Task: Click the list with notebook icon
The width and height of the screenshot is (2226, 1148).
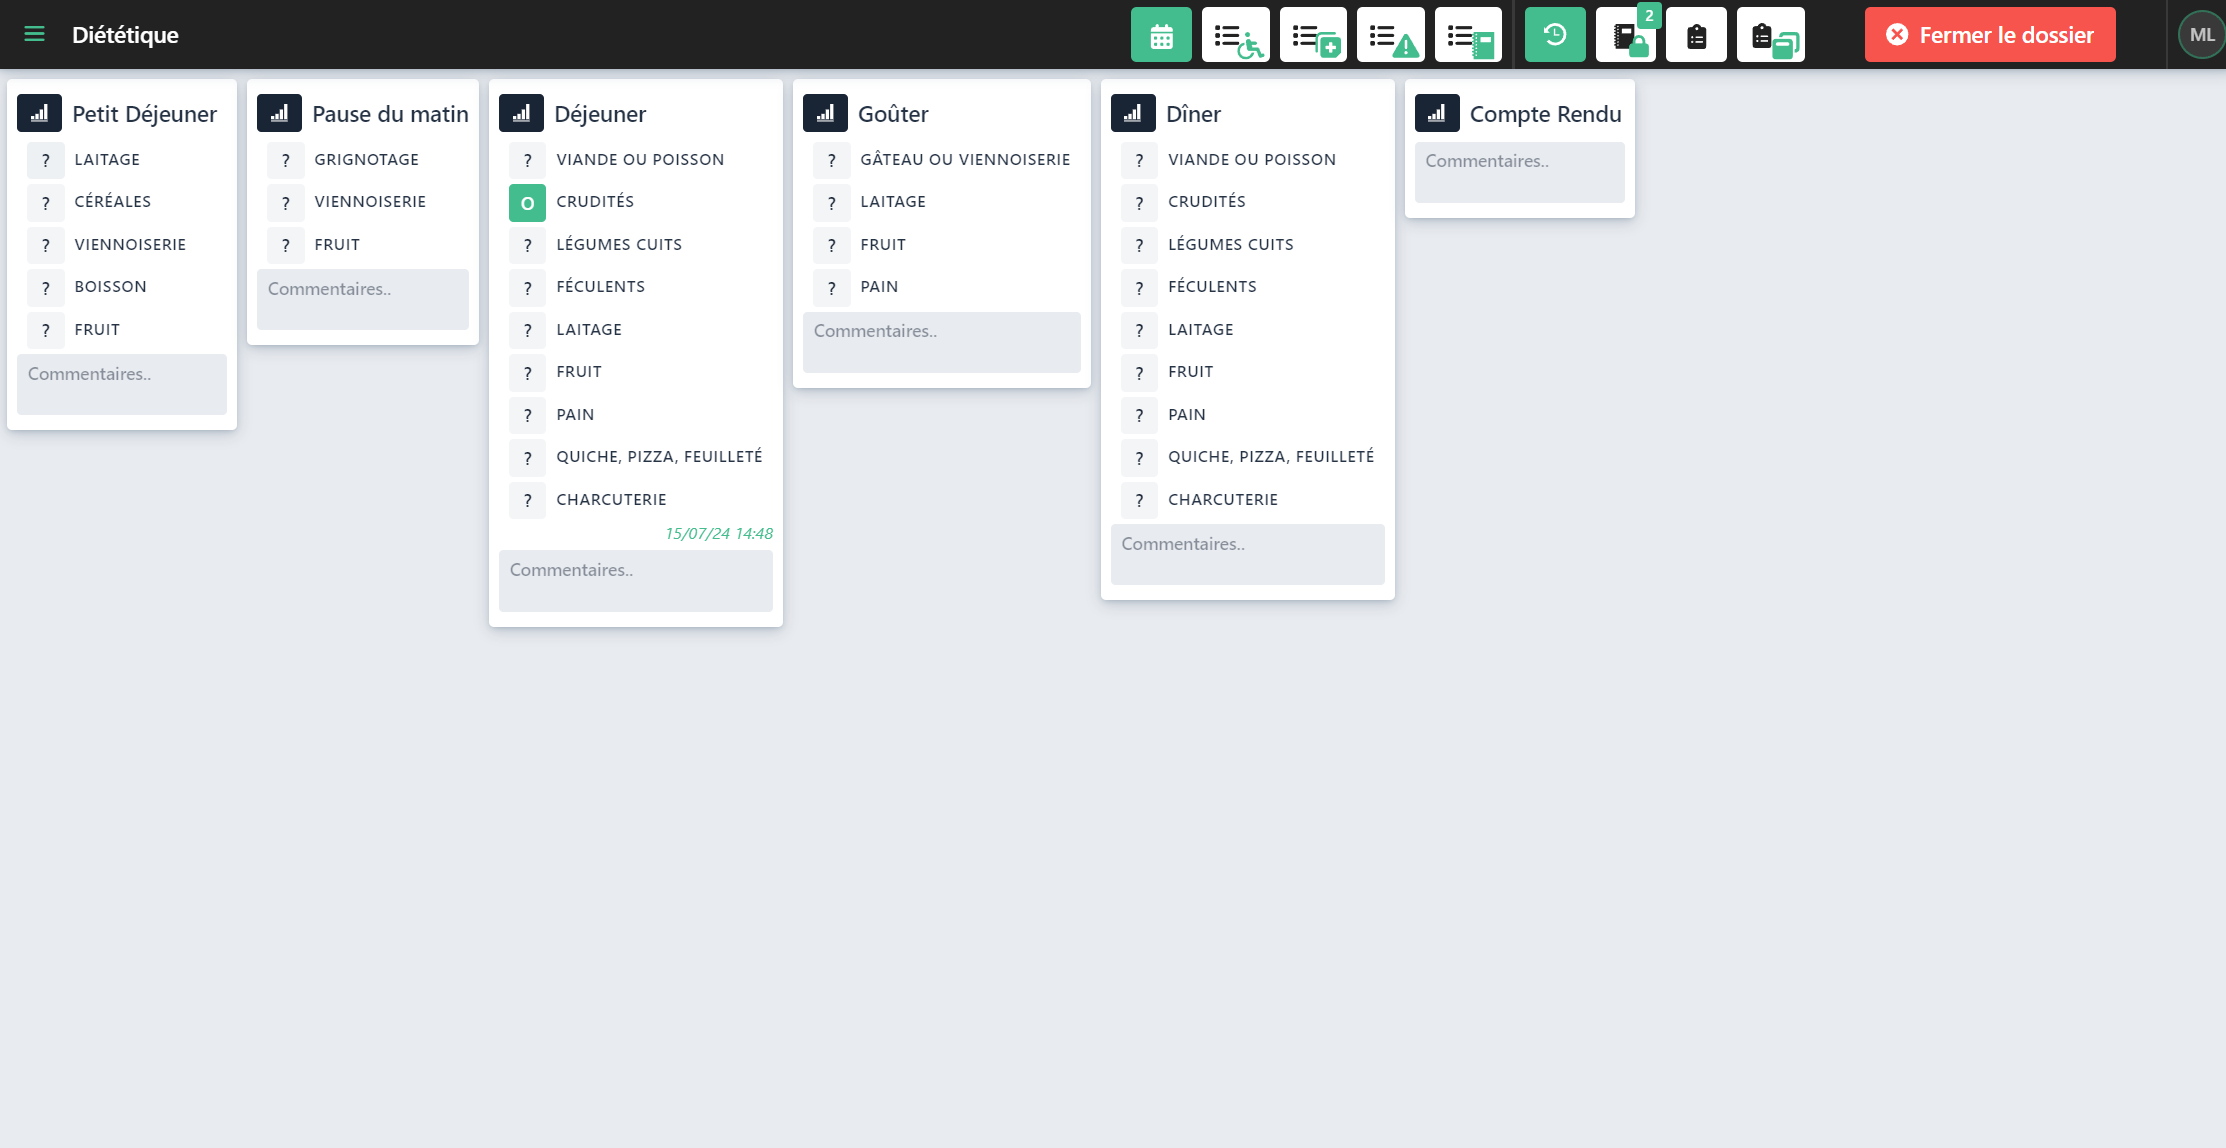Action: coord(1468,35)
